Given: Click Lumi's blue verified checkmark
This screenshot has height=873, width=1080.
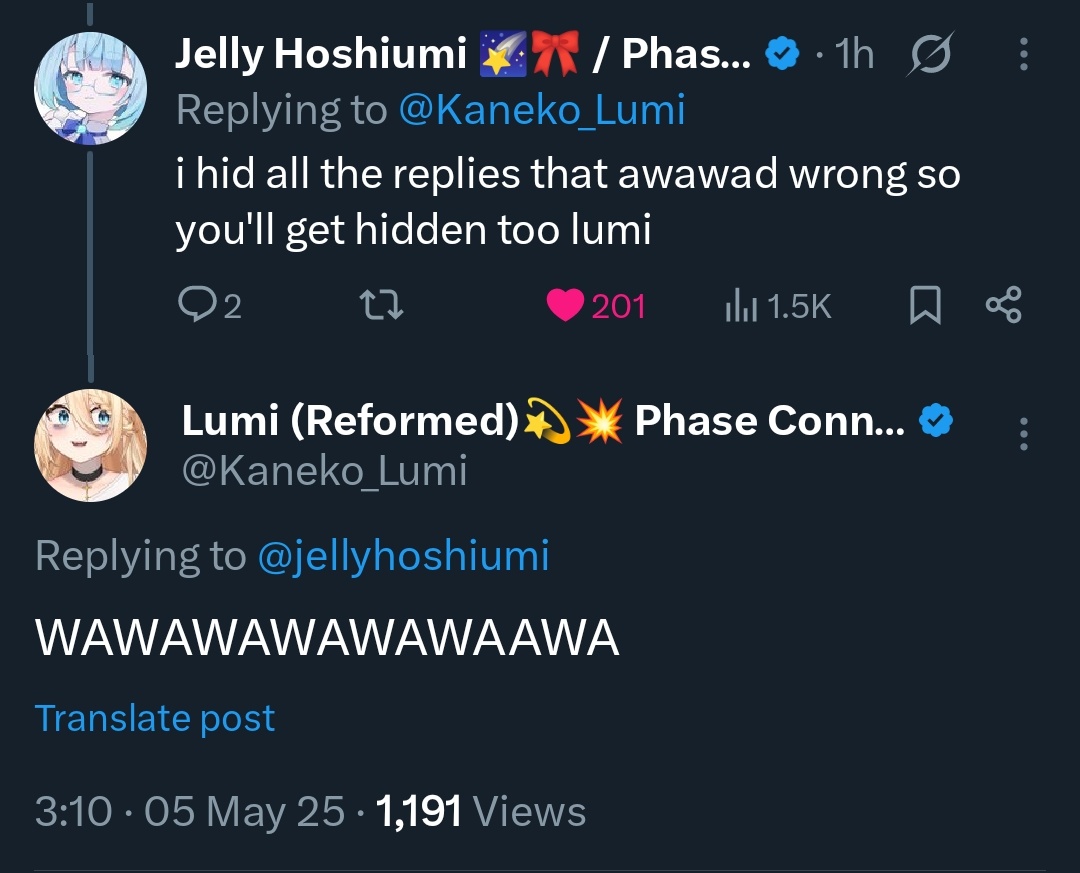Looking at the screenshot, I should point(934,423).
